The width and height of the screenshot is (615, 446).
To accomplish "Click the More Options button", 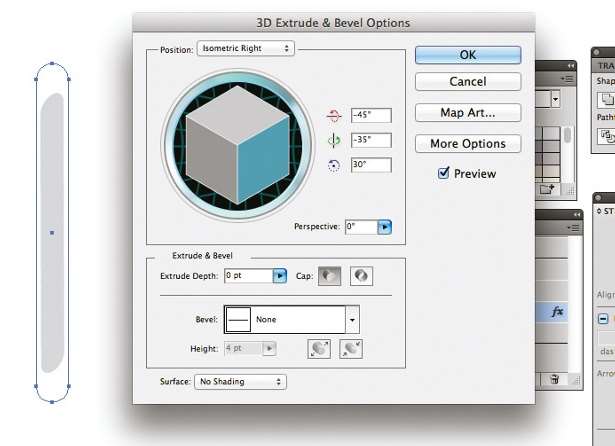I will (x=468, y=144).
